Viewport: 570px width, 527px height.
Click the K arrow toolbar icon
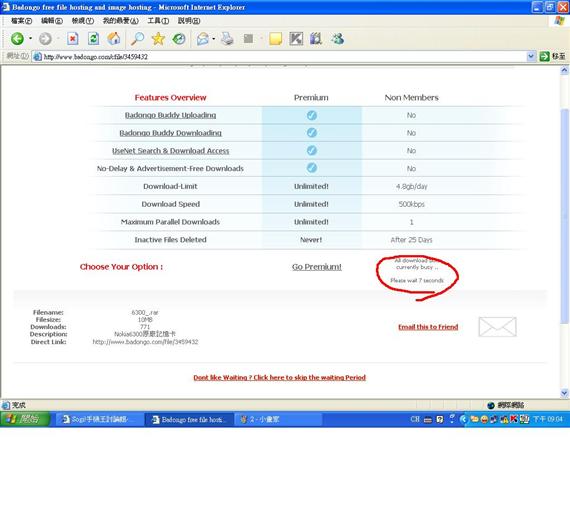tap(296, 39)
